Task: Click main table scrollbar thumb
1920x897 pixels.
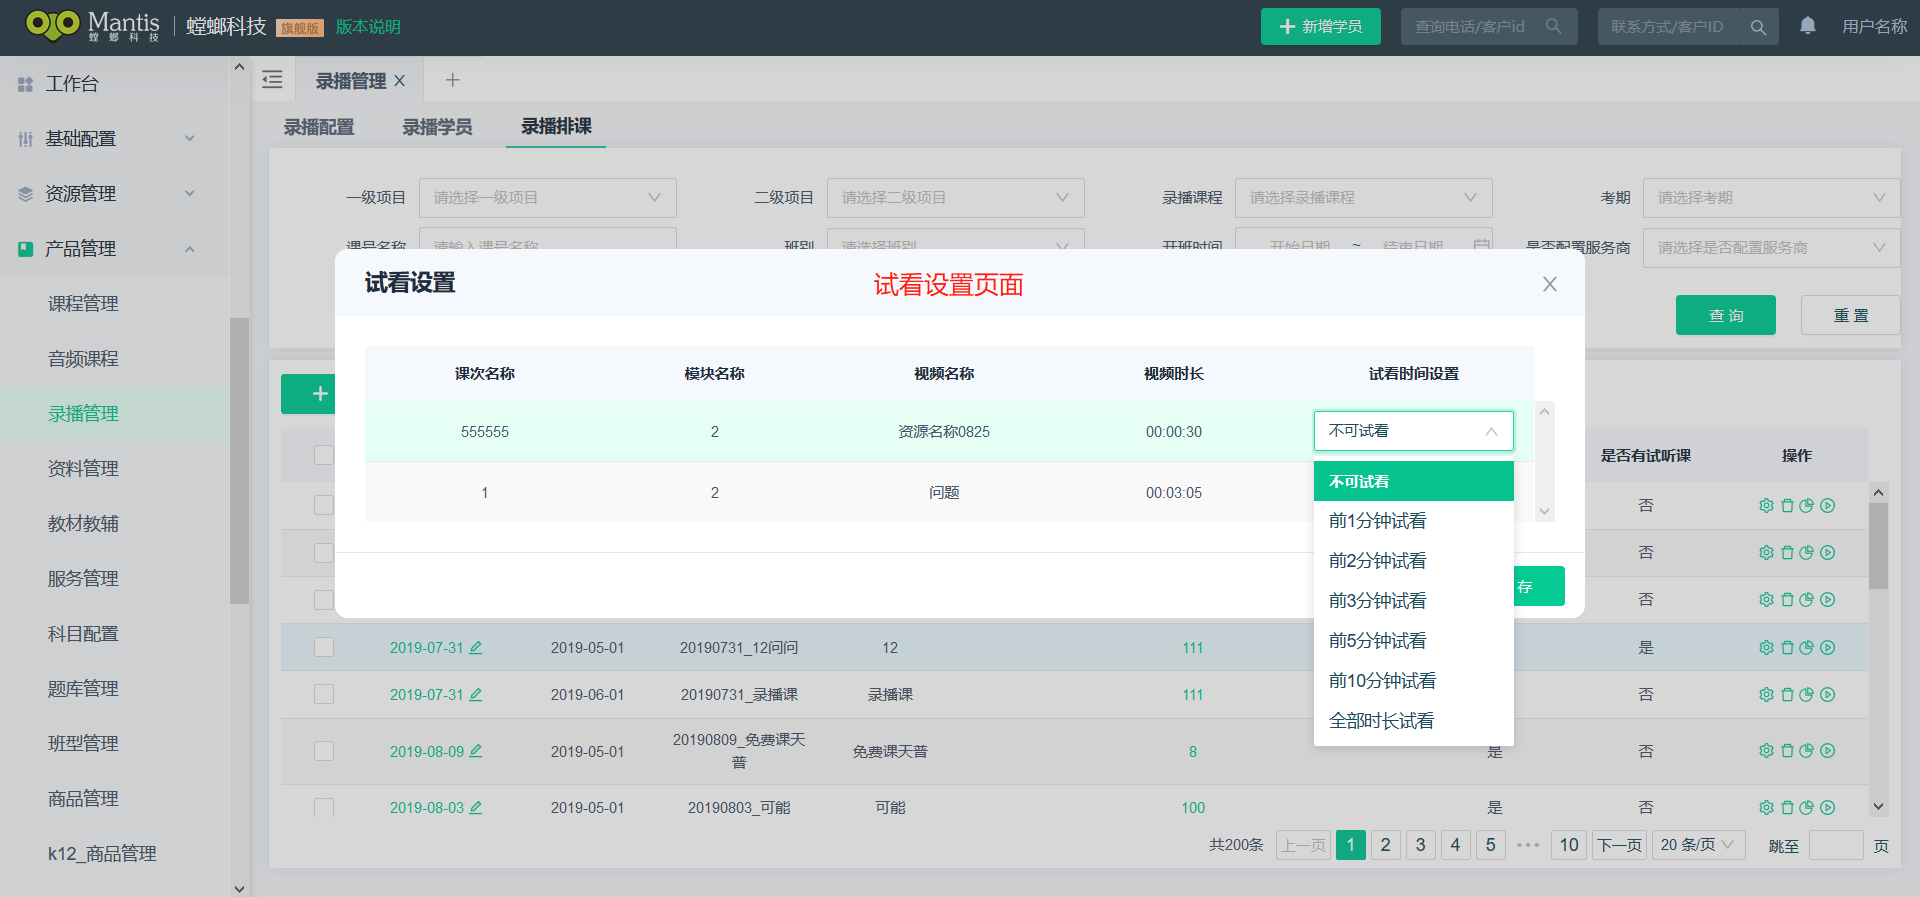Action: tap(1878, 545)
